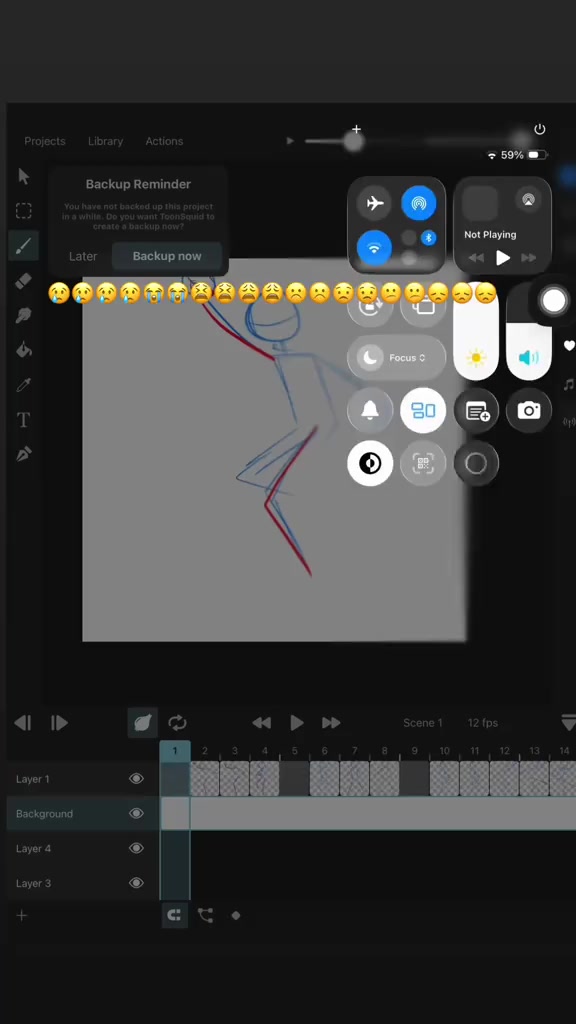Open the Scene 1 selector
Screen dimensions: 576x1024
(x=423, y=723)
